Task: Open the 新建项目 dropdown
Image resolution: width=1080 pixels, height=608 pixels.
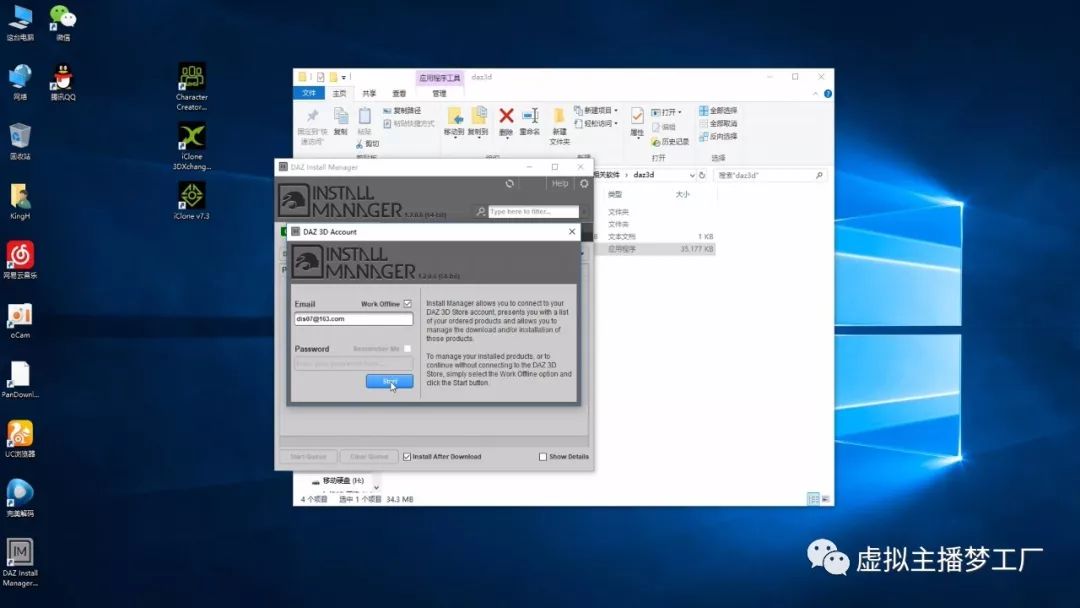Action: point(596,110)
